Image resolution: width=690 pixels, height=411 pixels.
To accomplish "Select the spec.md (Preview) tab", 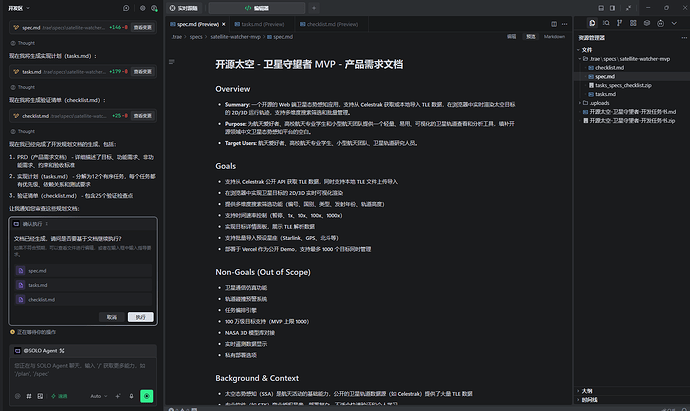I will pyautogui.click(x=197, y=24).
